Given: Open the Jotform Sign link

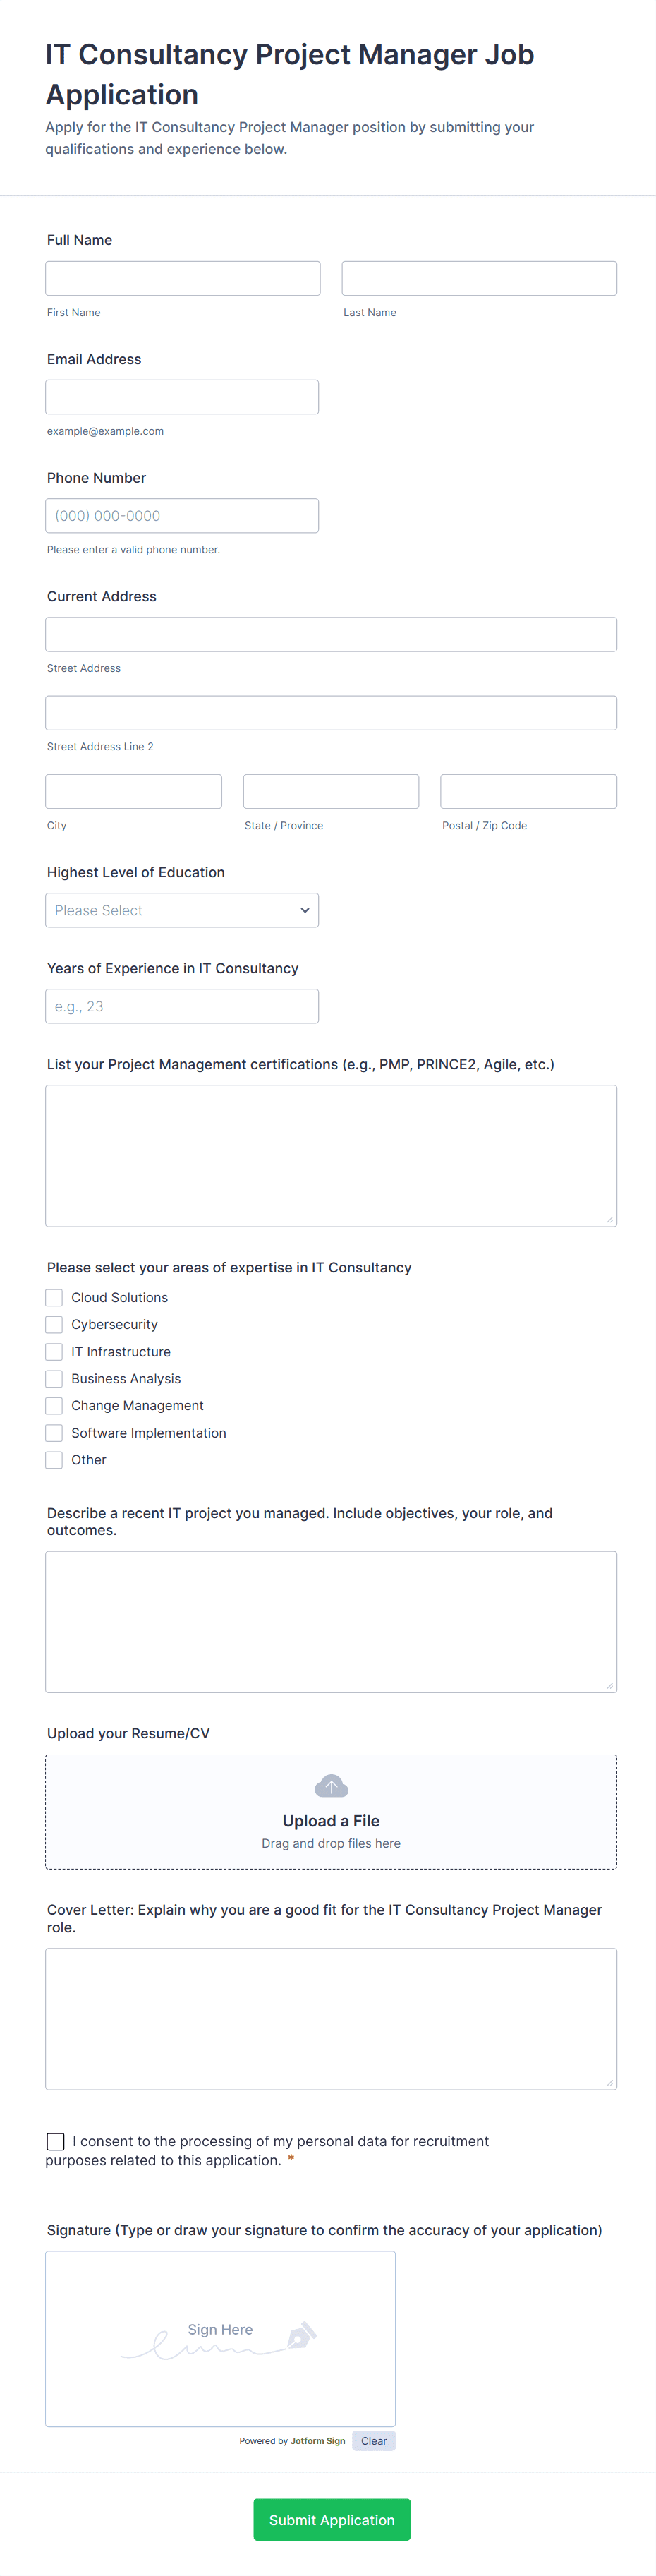Looking at the screenshot, I should [x=317, y=2441].
